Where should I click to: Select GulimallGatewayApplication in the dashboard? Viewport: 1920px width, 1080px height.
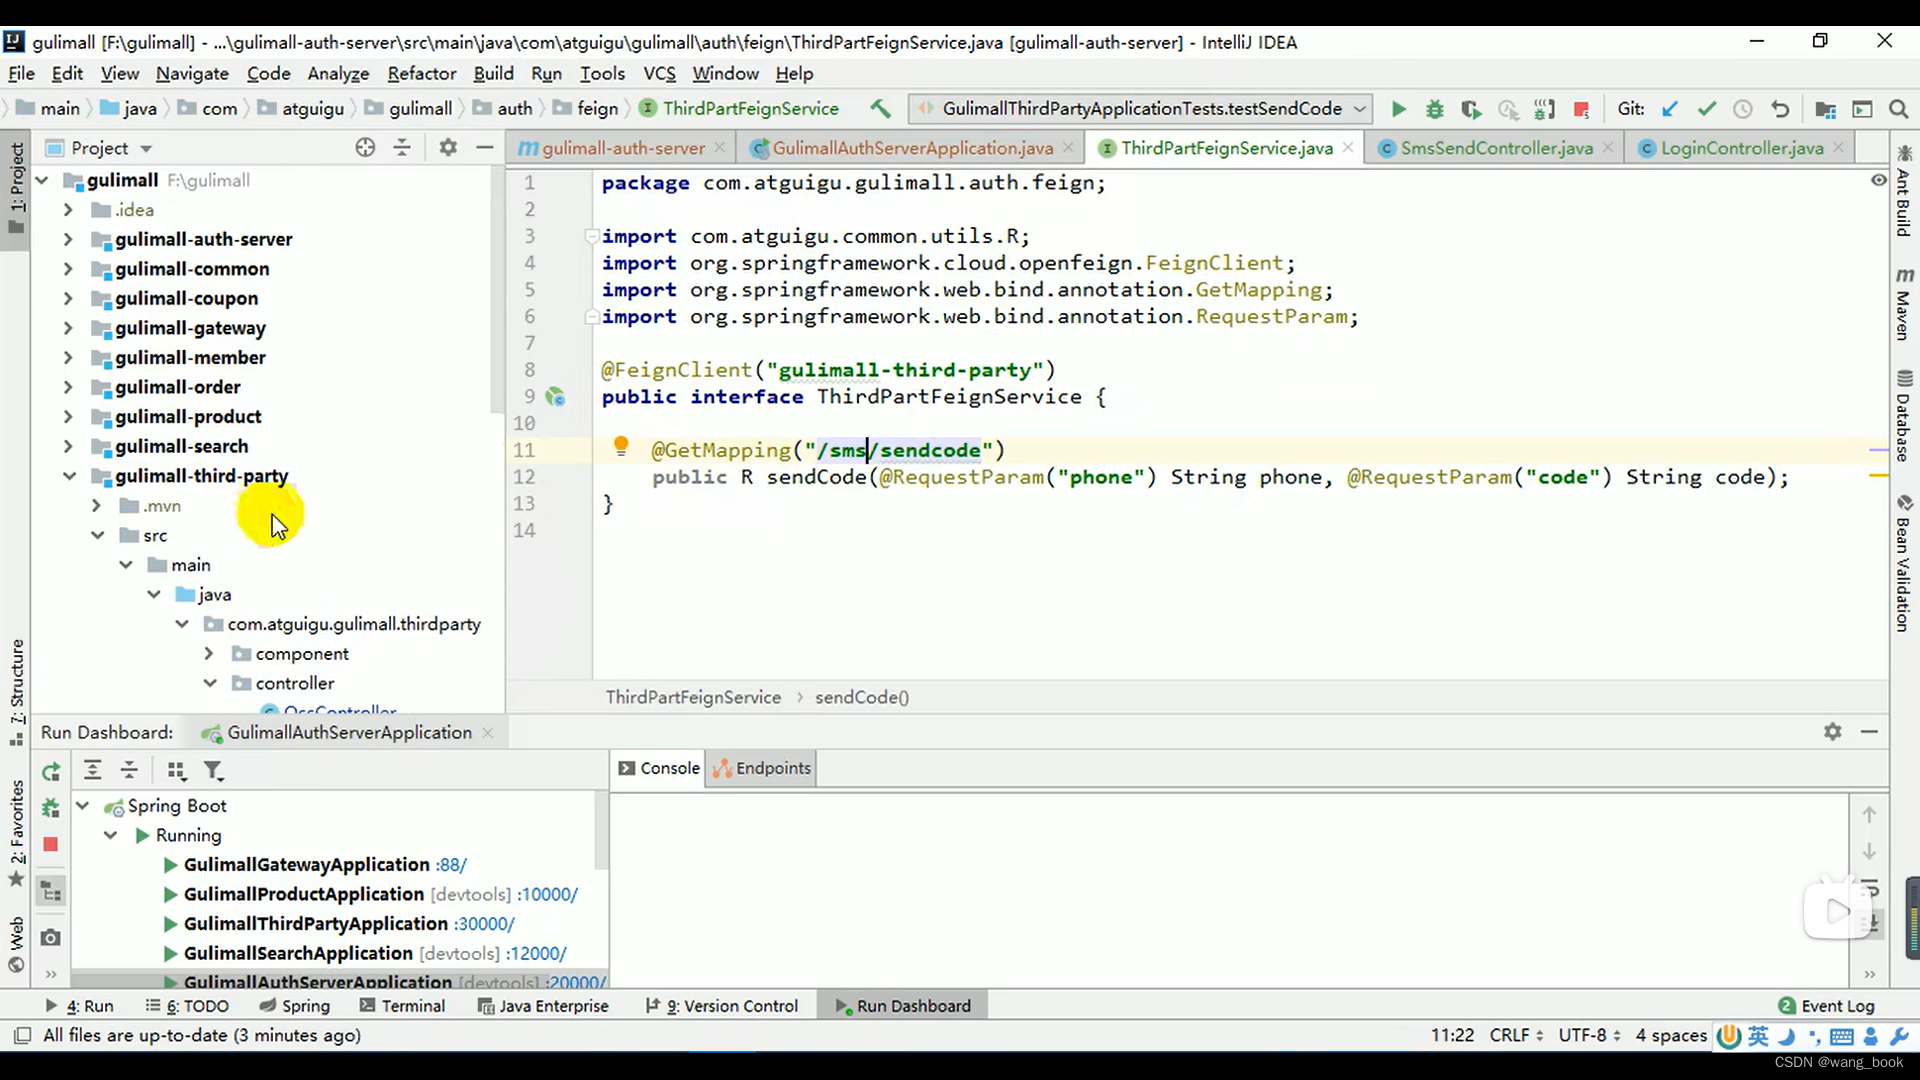pyautogui.click(x=306, y=865)
